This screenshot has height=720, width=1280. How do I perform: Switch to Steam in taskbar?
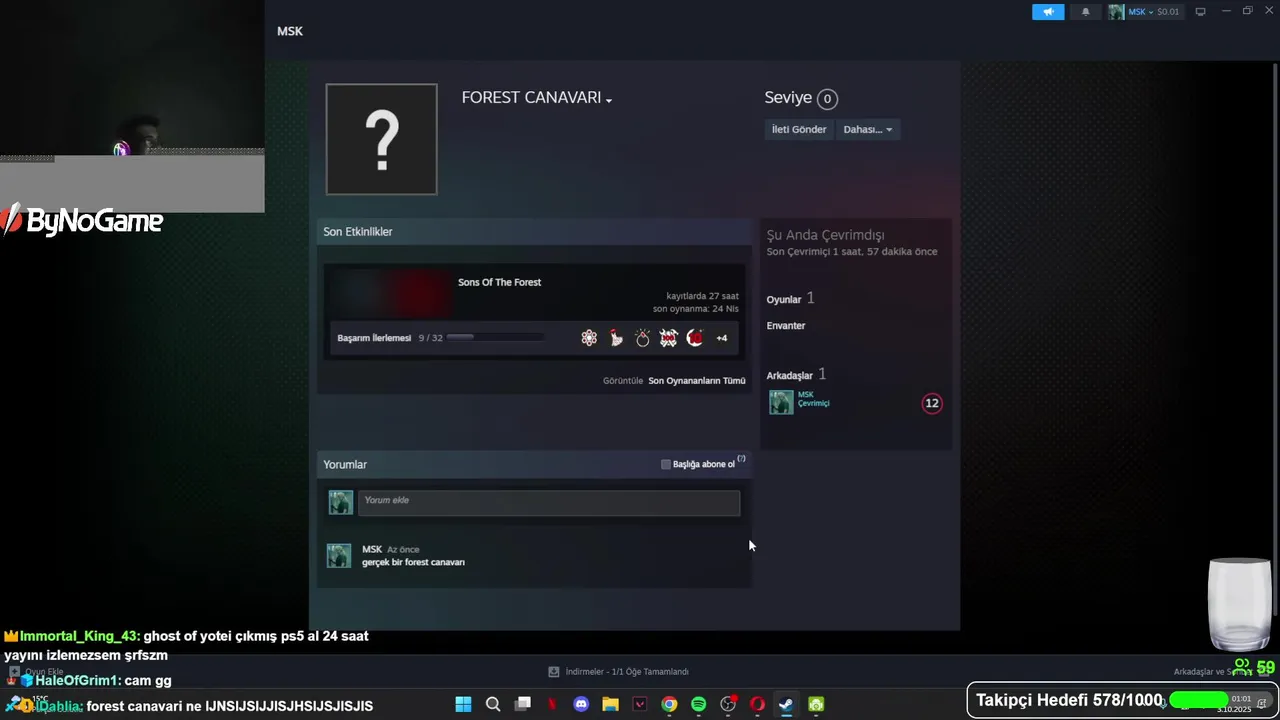click(x=786, y=704)
